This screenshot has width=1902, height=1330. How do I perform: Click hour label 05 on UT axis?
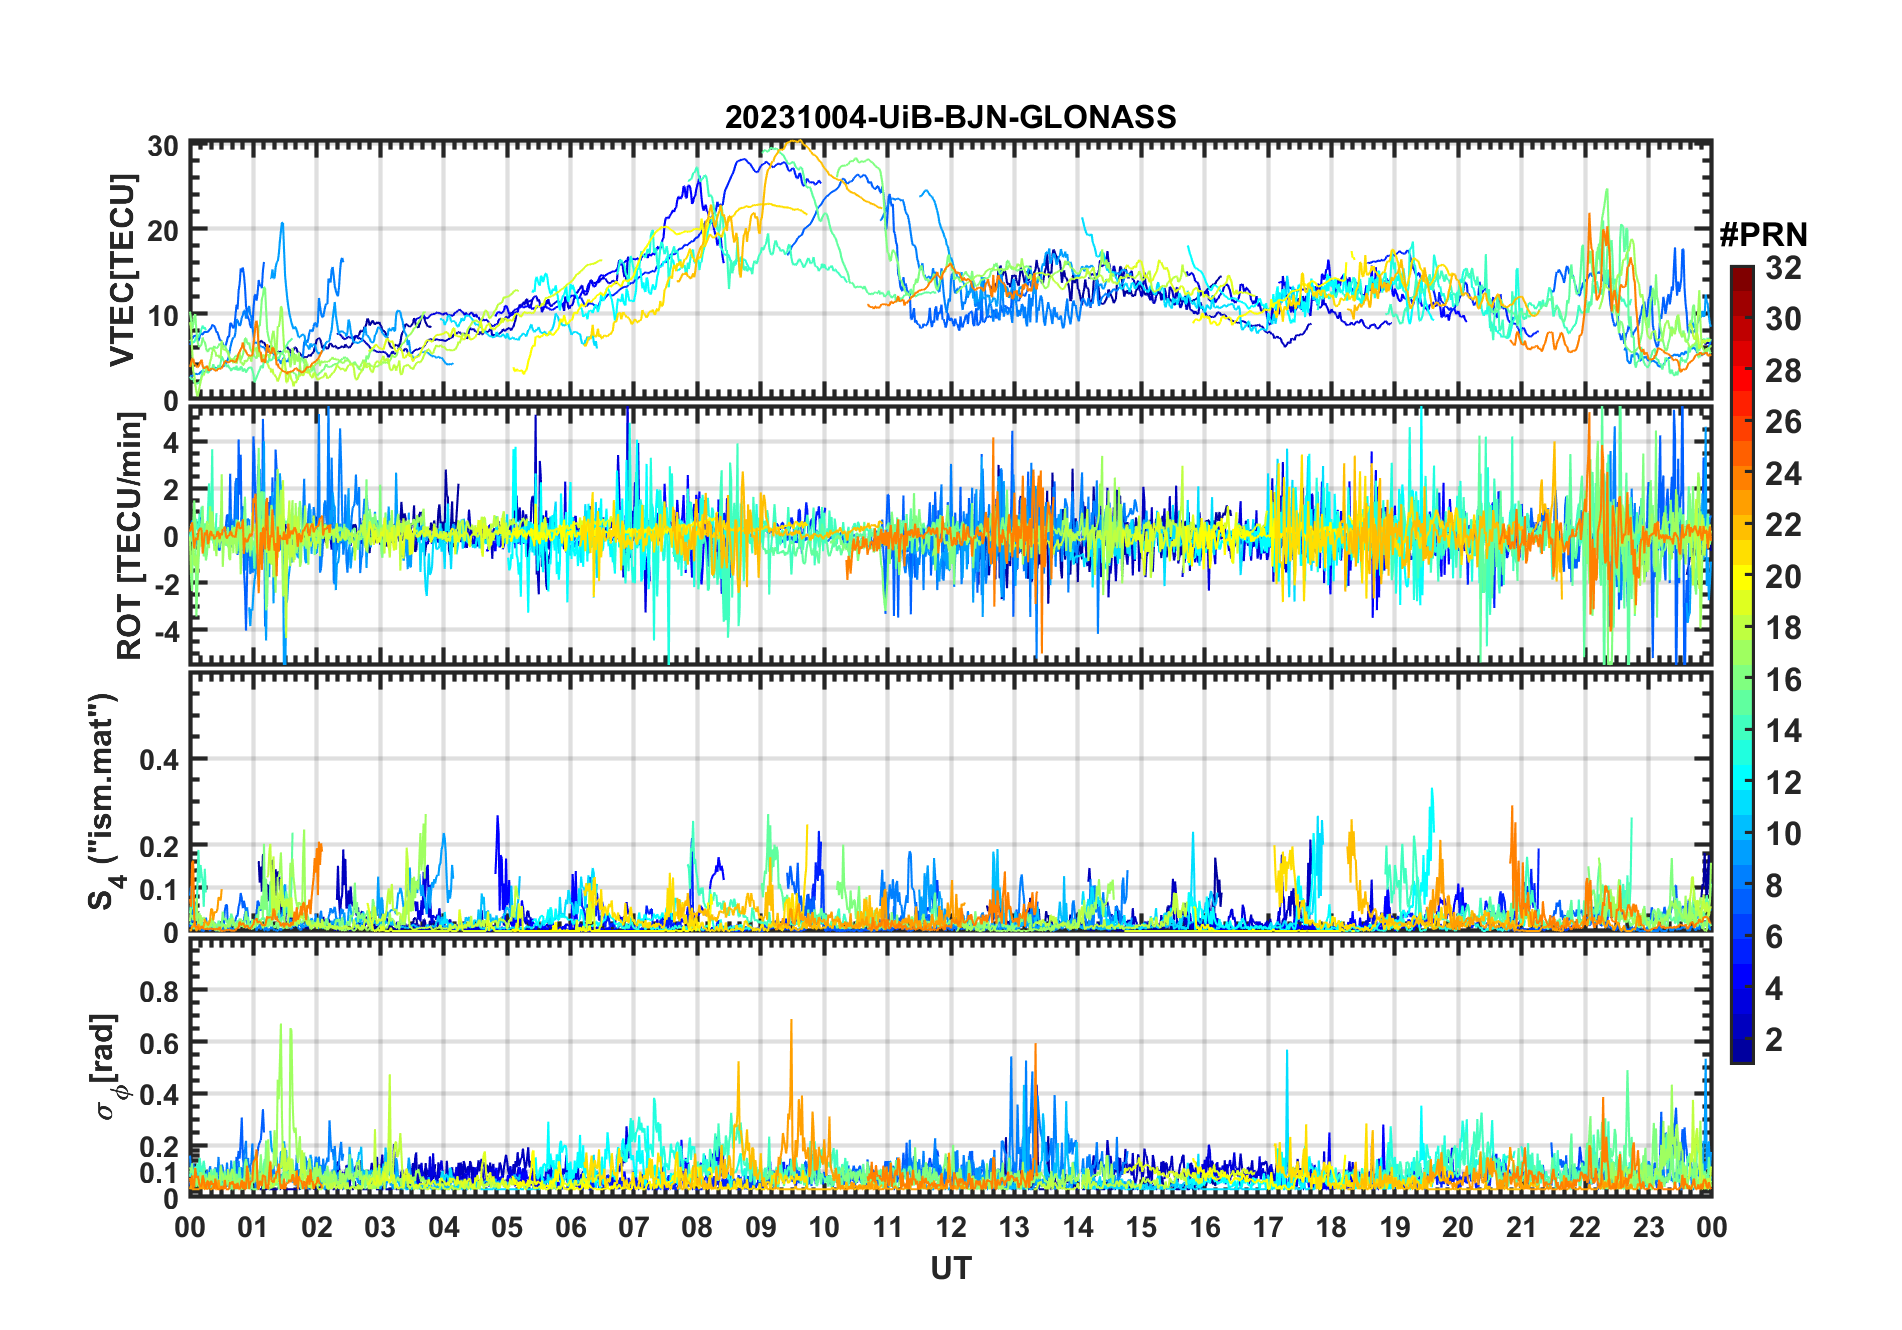507,1228
